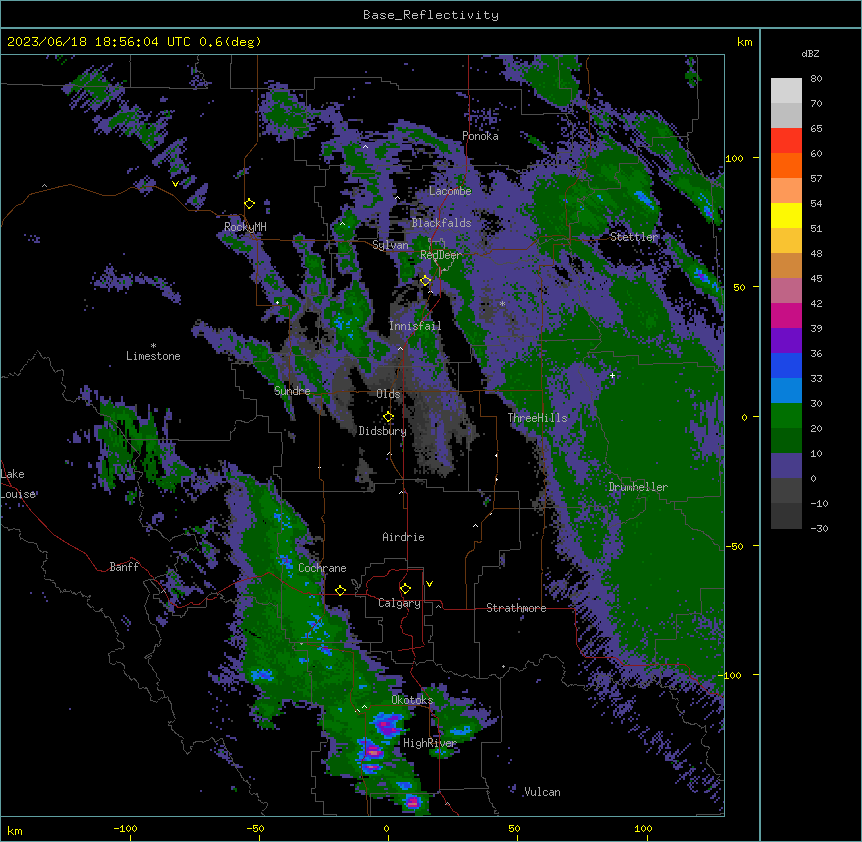Select the yellow diamond marker below Cochrane

(x=340, y=591)
